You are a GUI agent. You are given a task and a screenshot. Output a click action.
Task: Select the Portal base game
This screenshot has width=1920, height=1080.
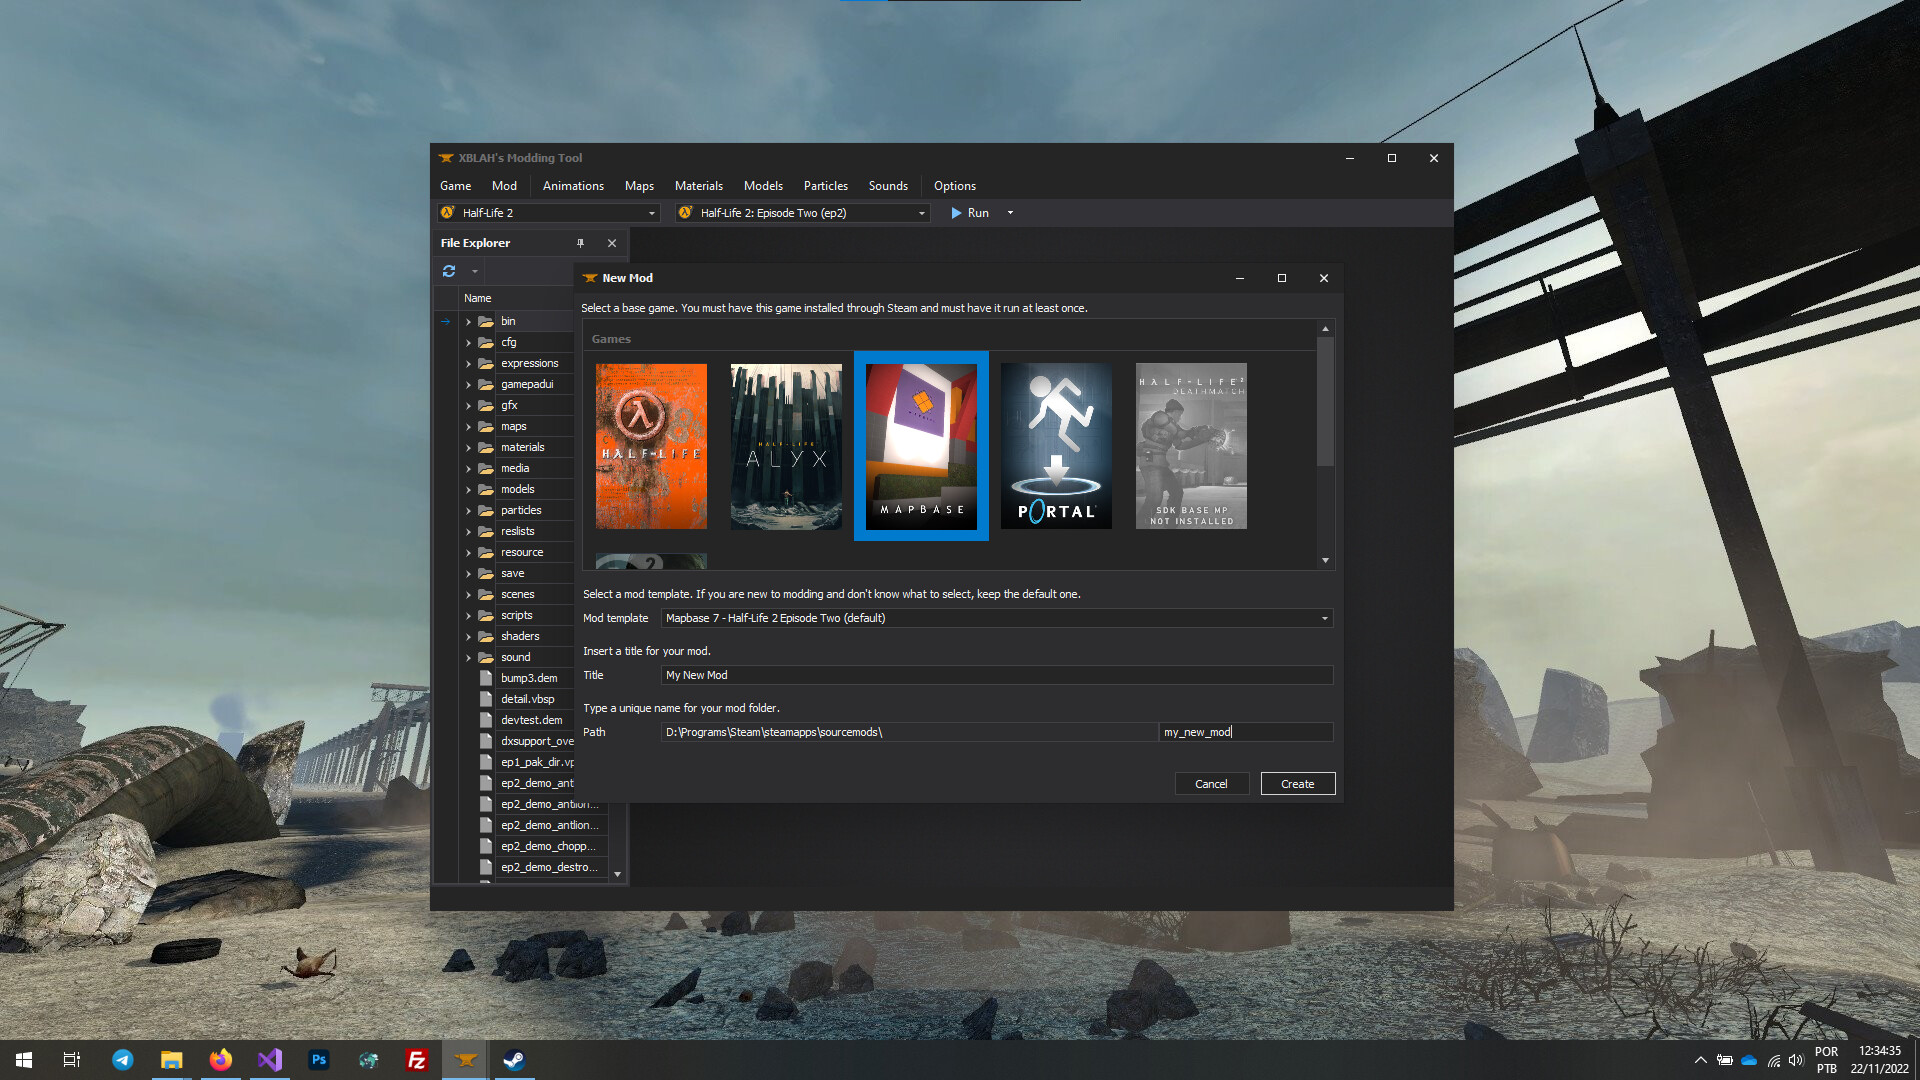(1056, 445)
